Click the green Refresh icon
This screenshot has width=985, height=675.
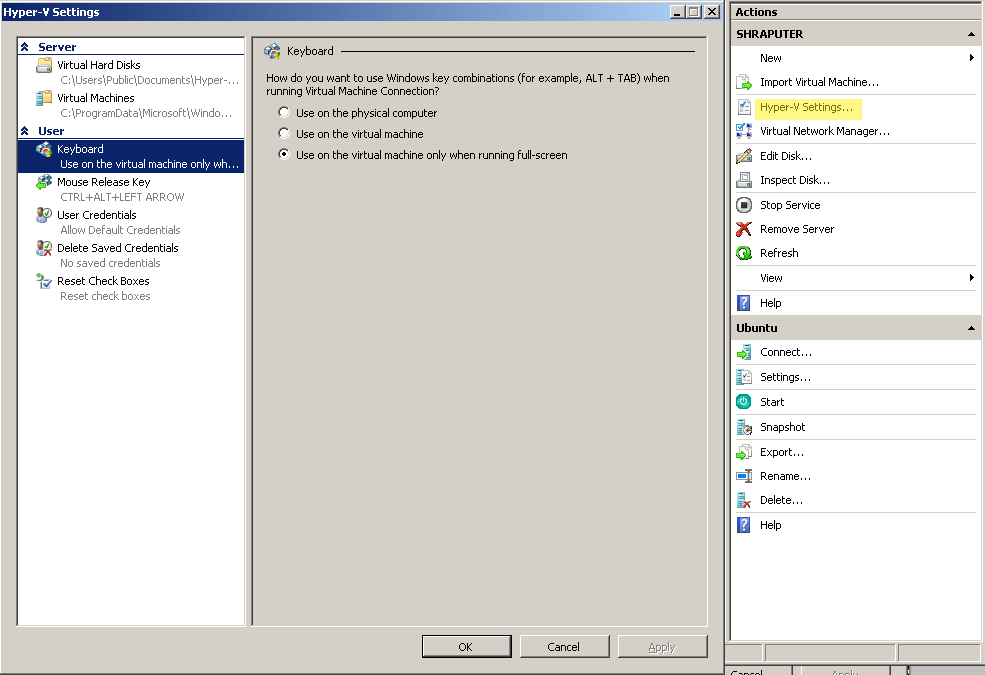[x=744, y=253]
